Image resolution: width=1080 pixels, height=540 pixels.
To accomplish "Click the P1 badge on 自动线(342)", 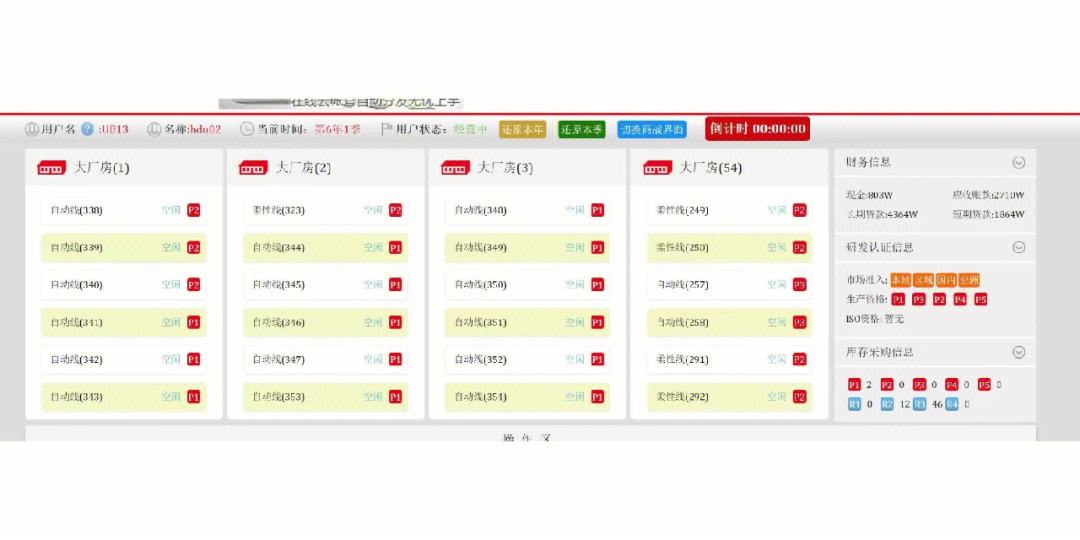I will [x=194, y=360].
